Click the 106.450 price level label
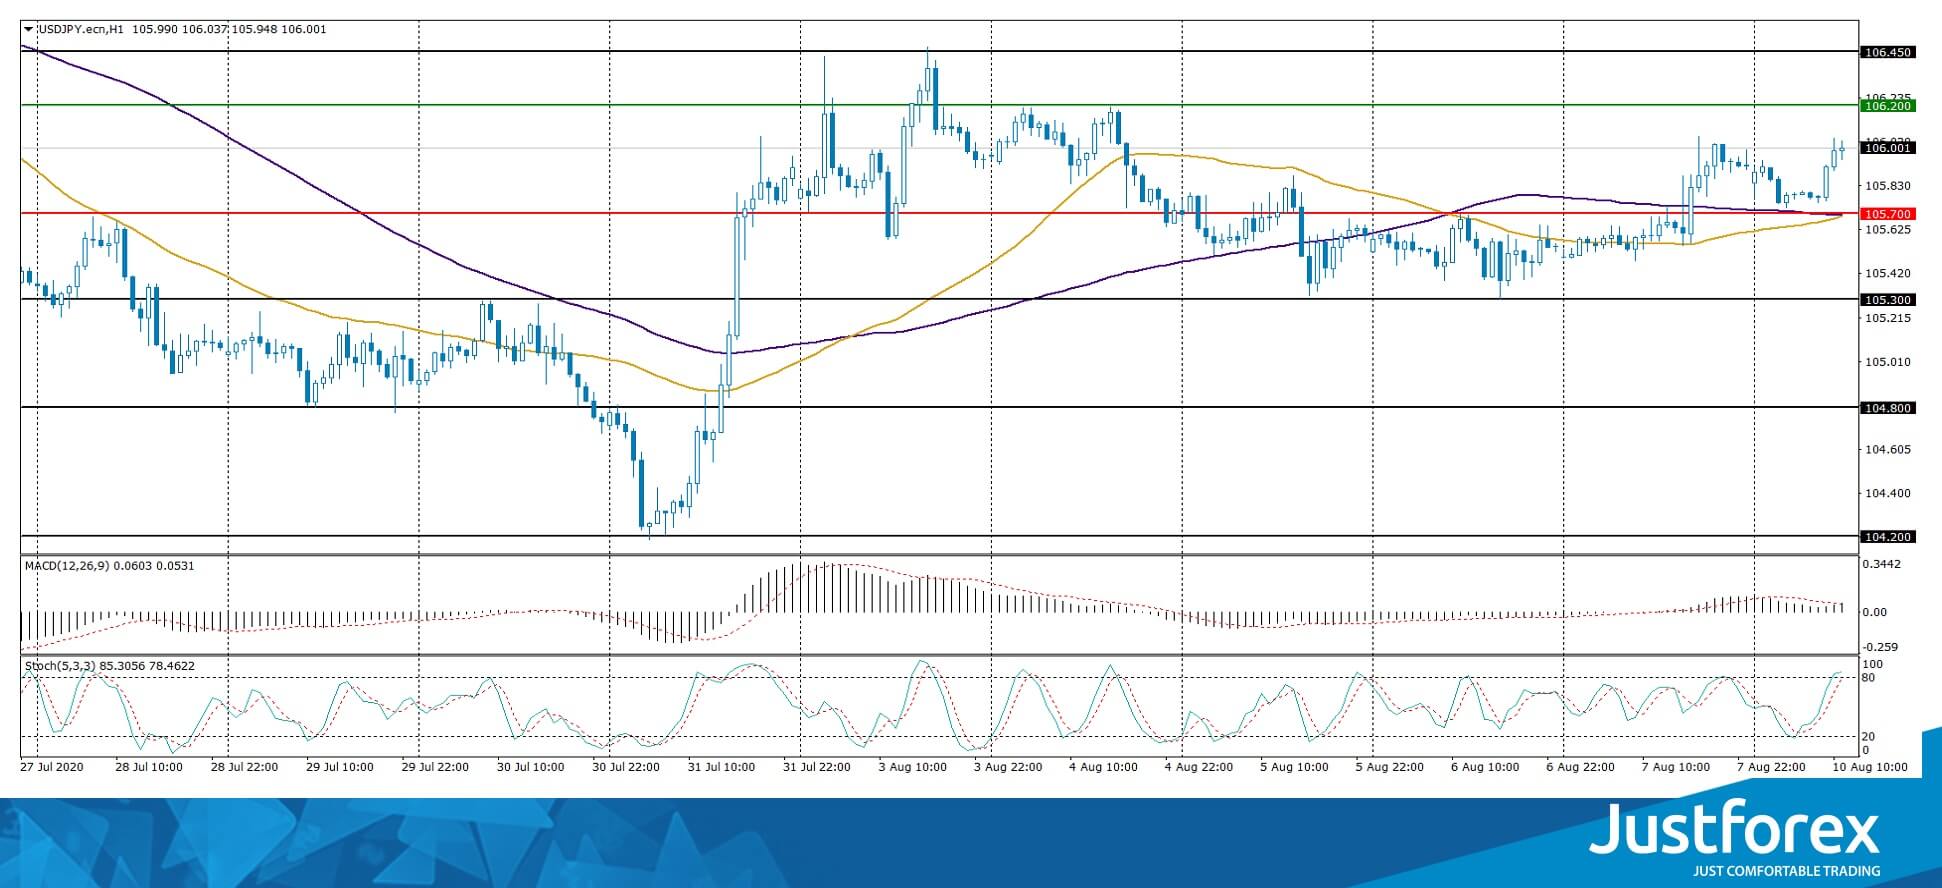The height and width of the screenshot is (888, 1942). click(x=1888, y=52)
